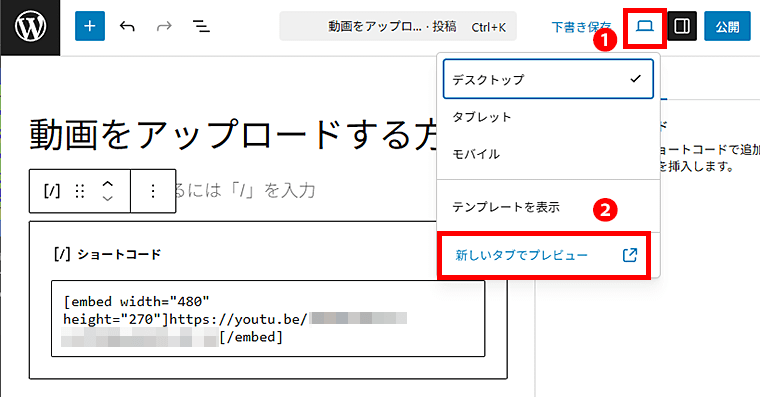Undo the last edit

tap(127, 26)
